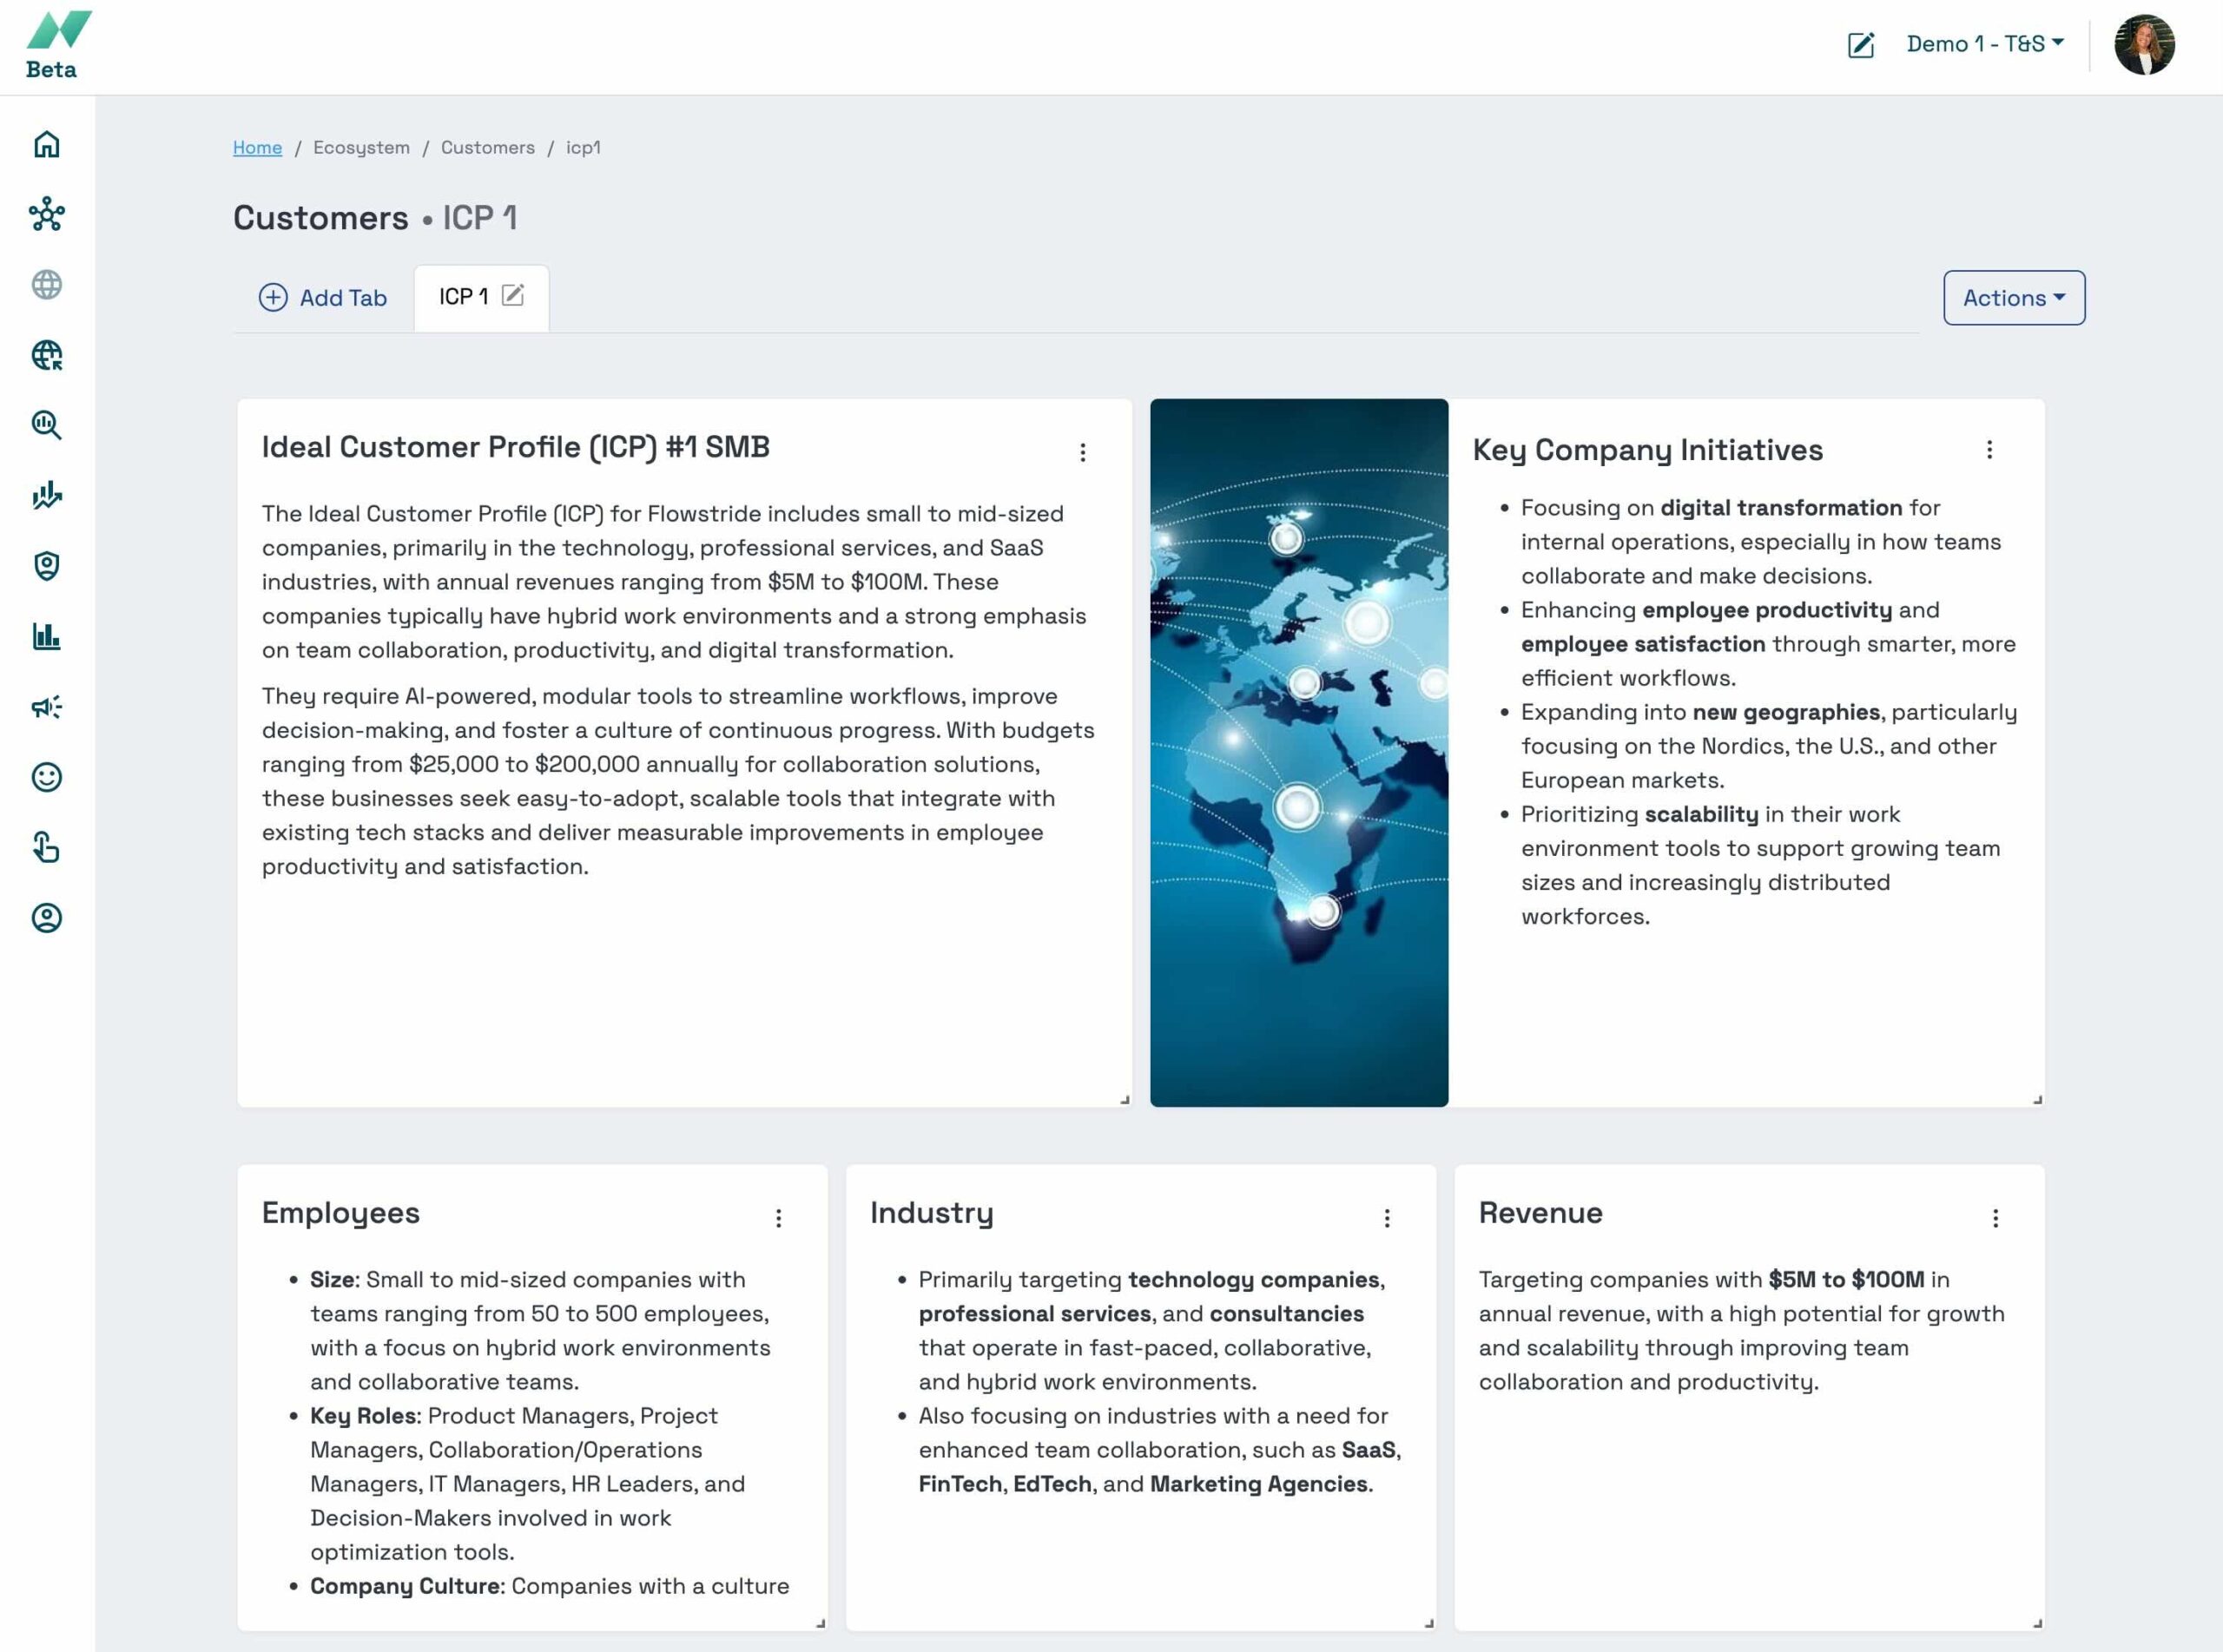The image size is (2223, 1652).
Task: Click the user profile circle sidebar icon
Action: click(x=47, y=918)
